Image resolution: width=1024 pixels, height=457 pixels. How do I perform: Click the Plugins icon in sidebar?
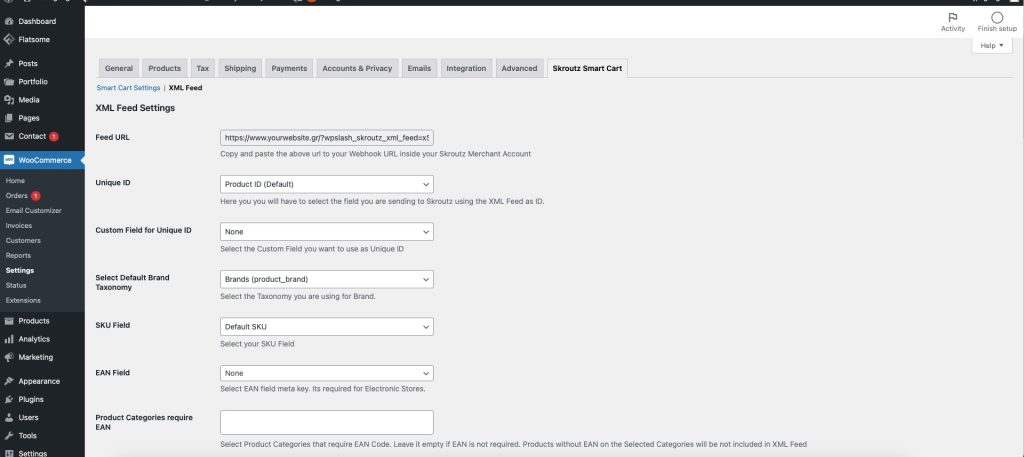click(8, 399)
